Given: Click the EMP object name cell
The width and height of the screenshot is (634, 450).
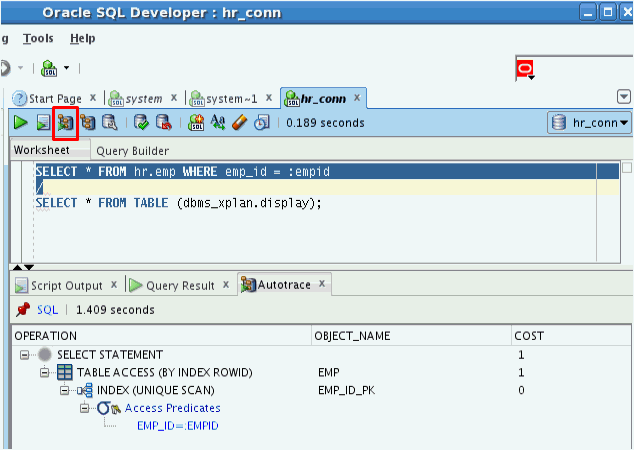Looking at the screenshot, I should (329, 372).
